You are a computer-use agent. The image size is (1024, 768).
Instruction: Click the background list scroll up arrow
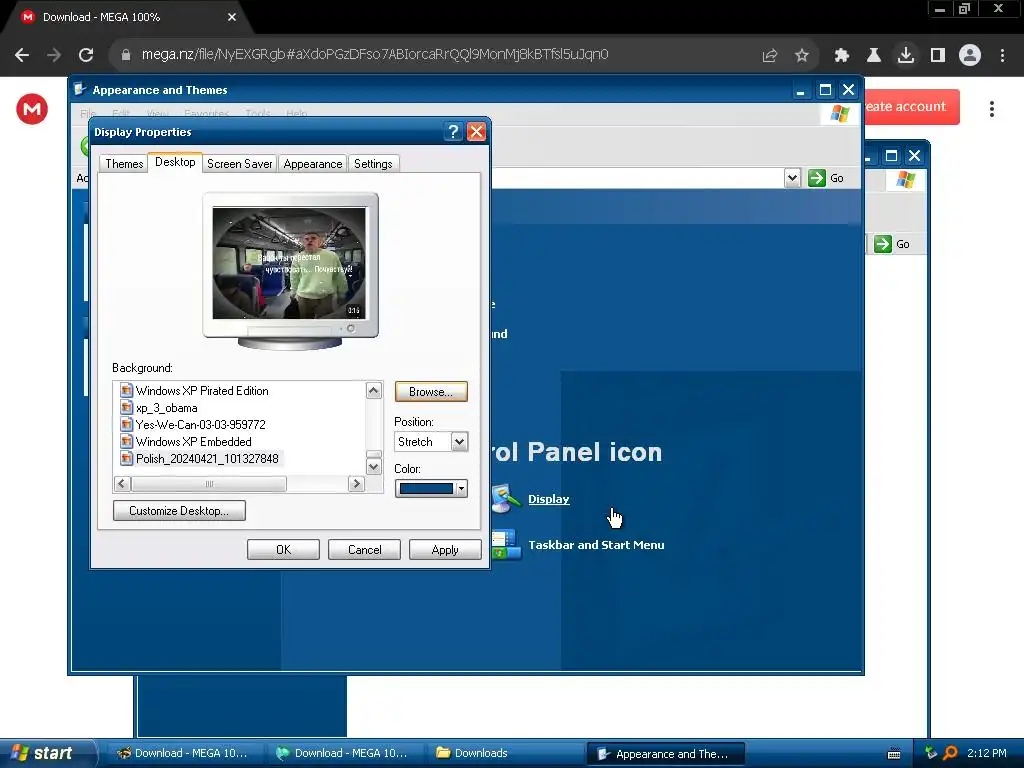point(374,391)
